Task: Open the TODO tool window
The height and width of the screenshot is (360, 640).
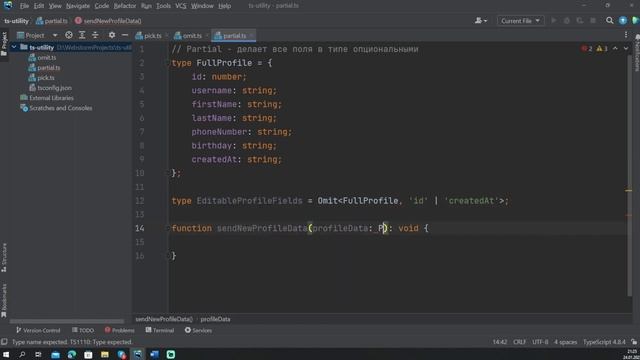Action: point(83,330)
